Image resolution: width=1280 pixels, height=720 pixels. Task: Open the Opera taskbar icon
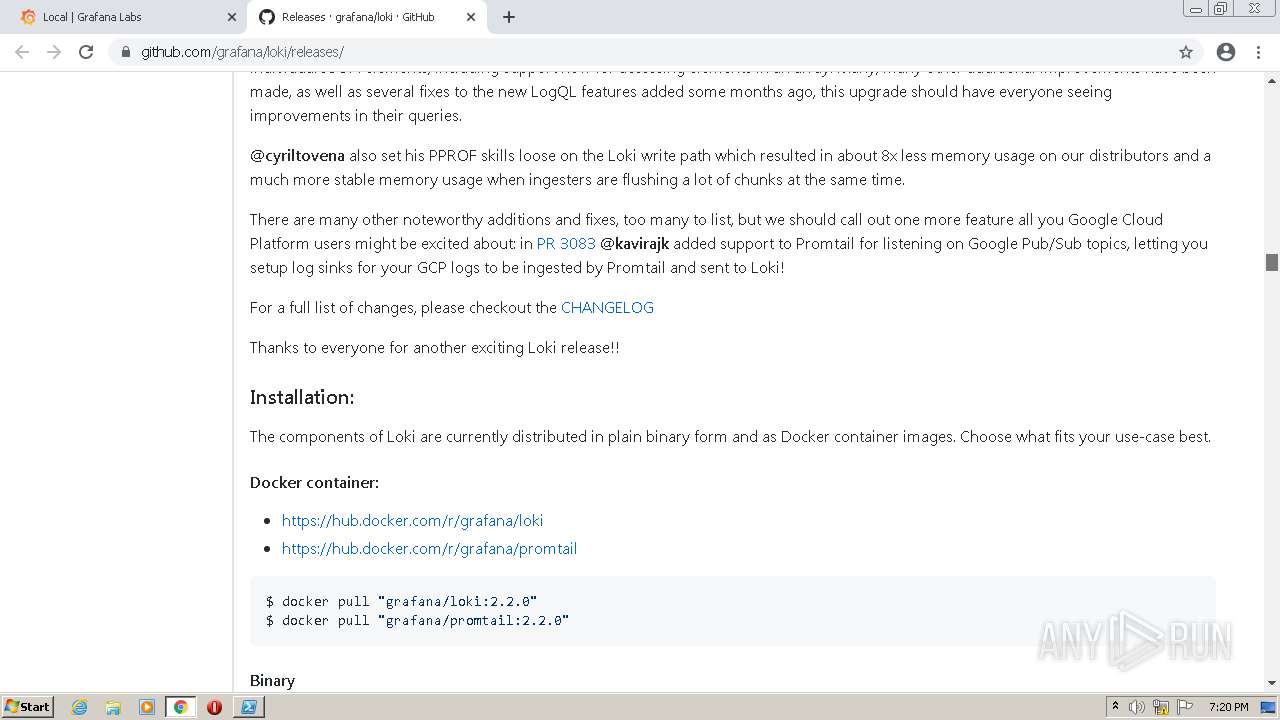214,707
